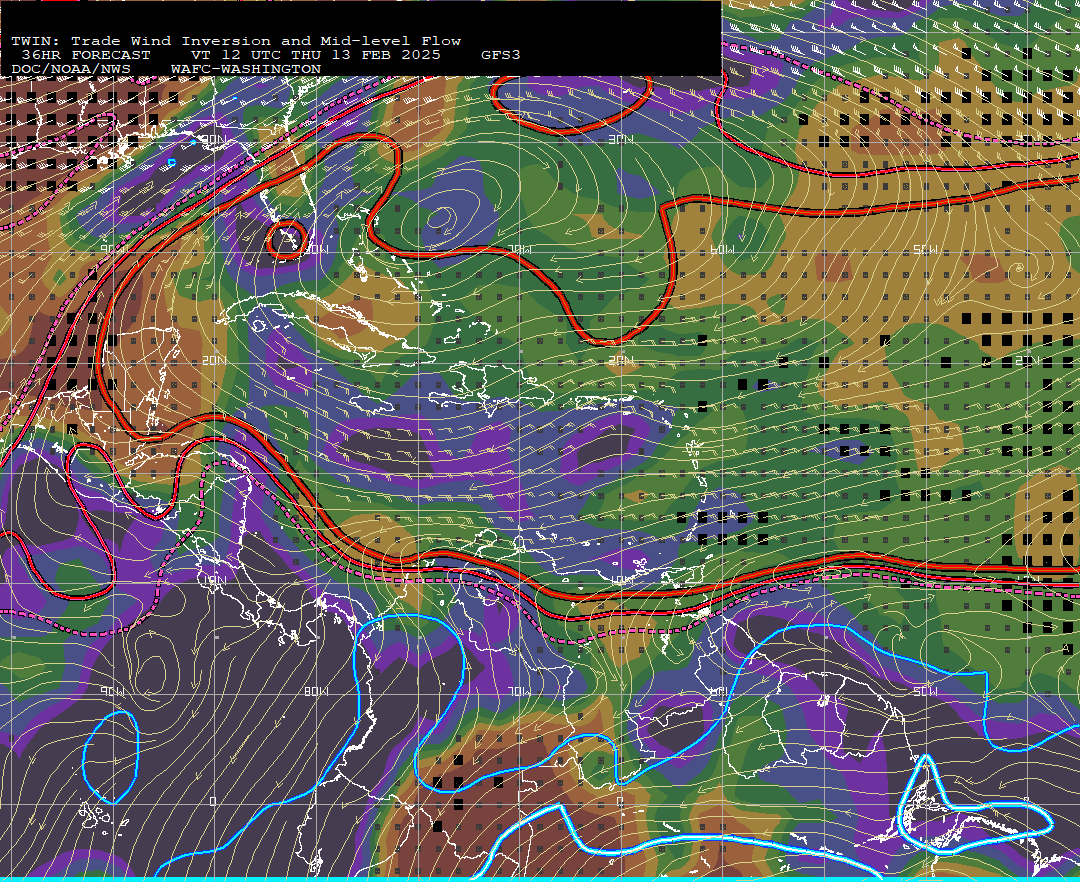This screenshot has width=1080, height=882.
Task: Click the upper "50W" longitude label
Action: click(x=925, y=249)
